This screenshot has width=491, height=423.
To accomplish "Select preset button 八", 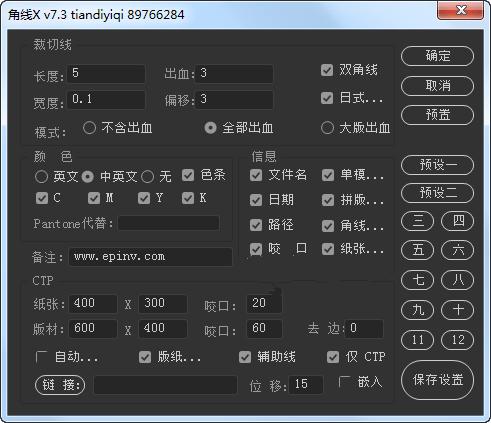I will [457, 280].
